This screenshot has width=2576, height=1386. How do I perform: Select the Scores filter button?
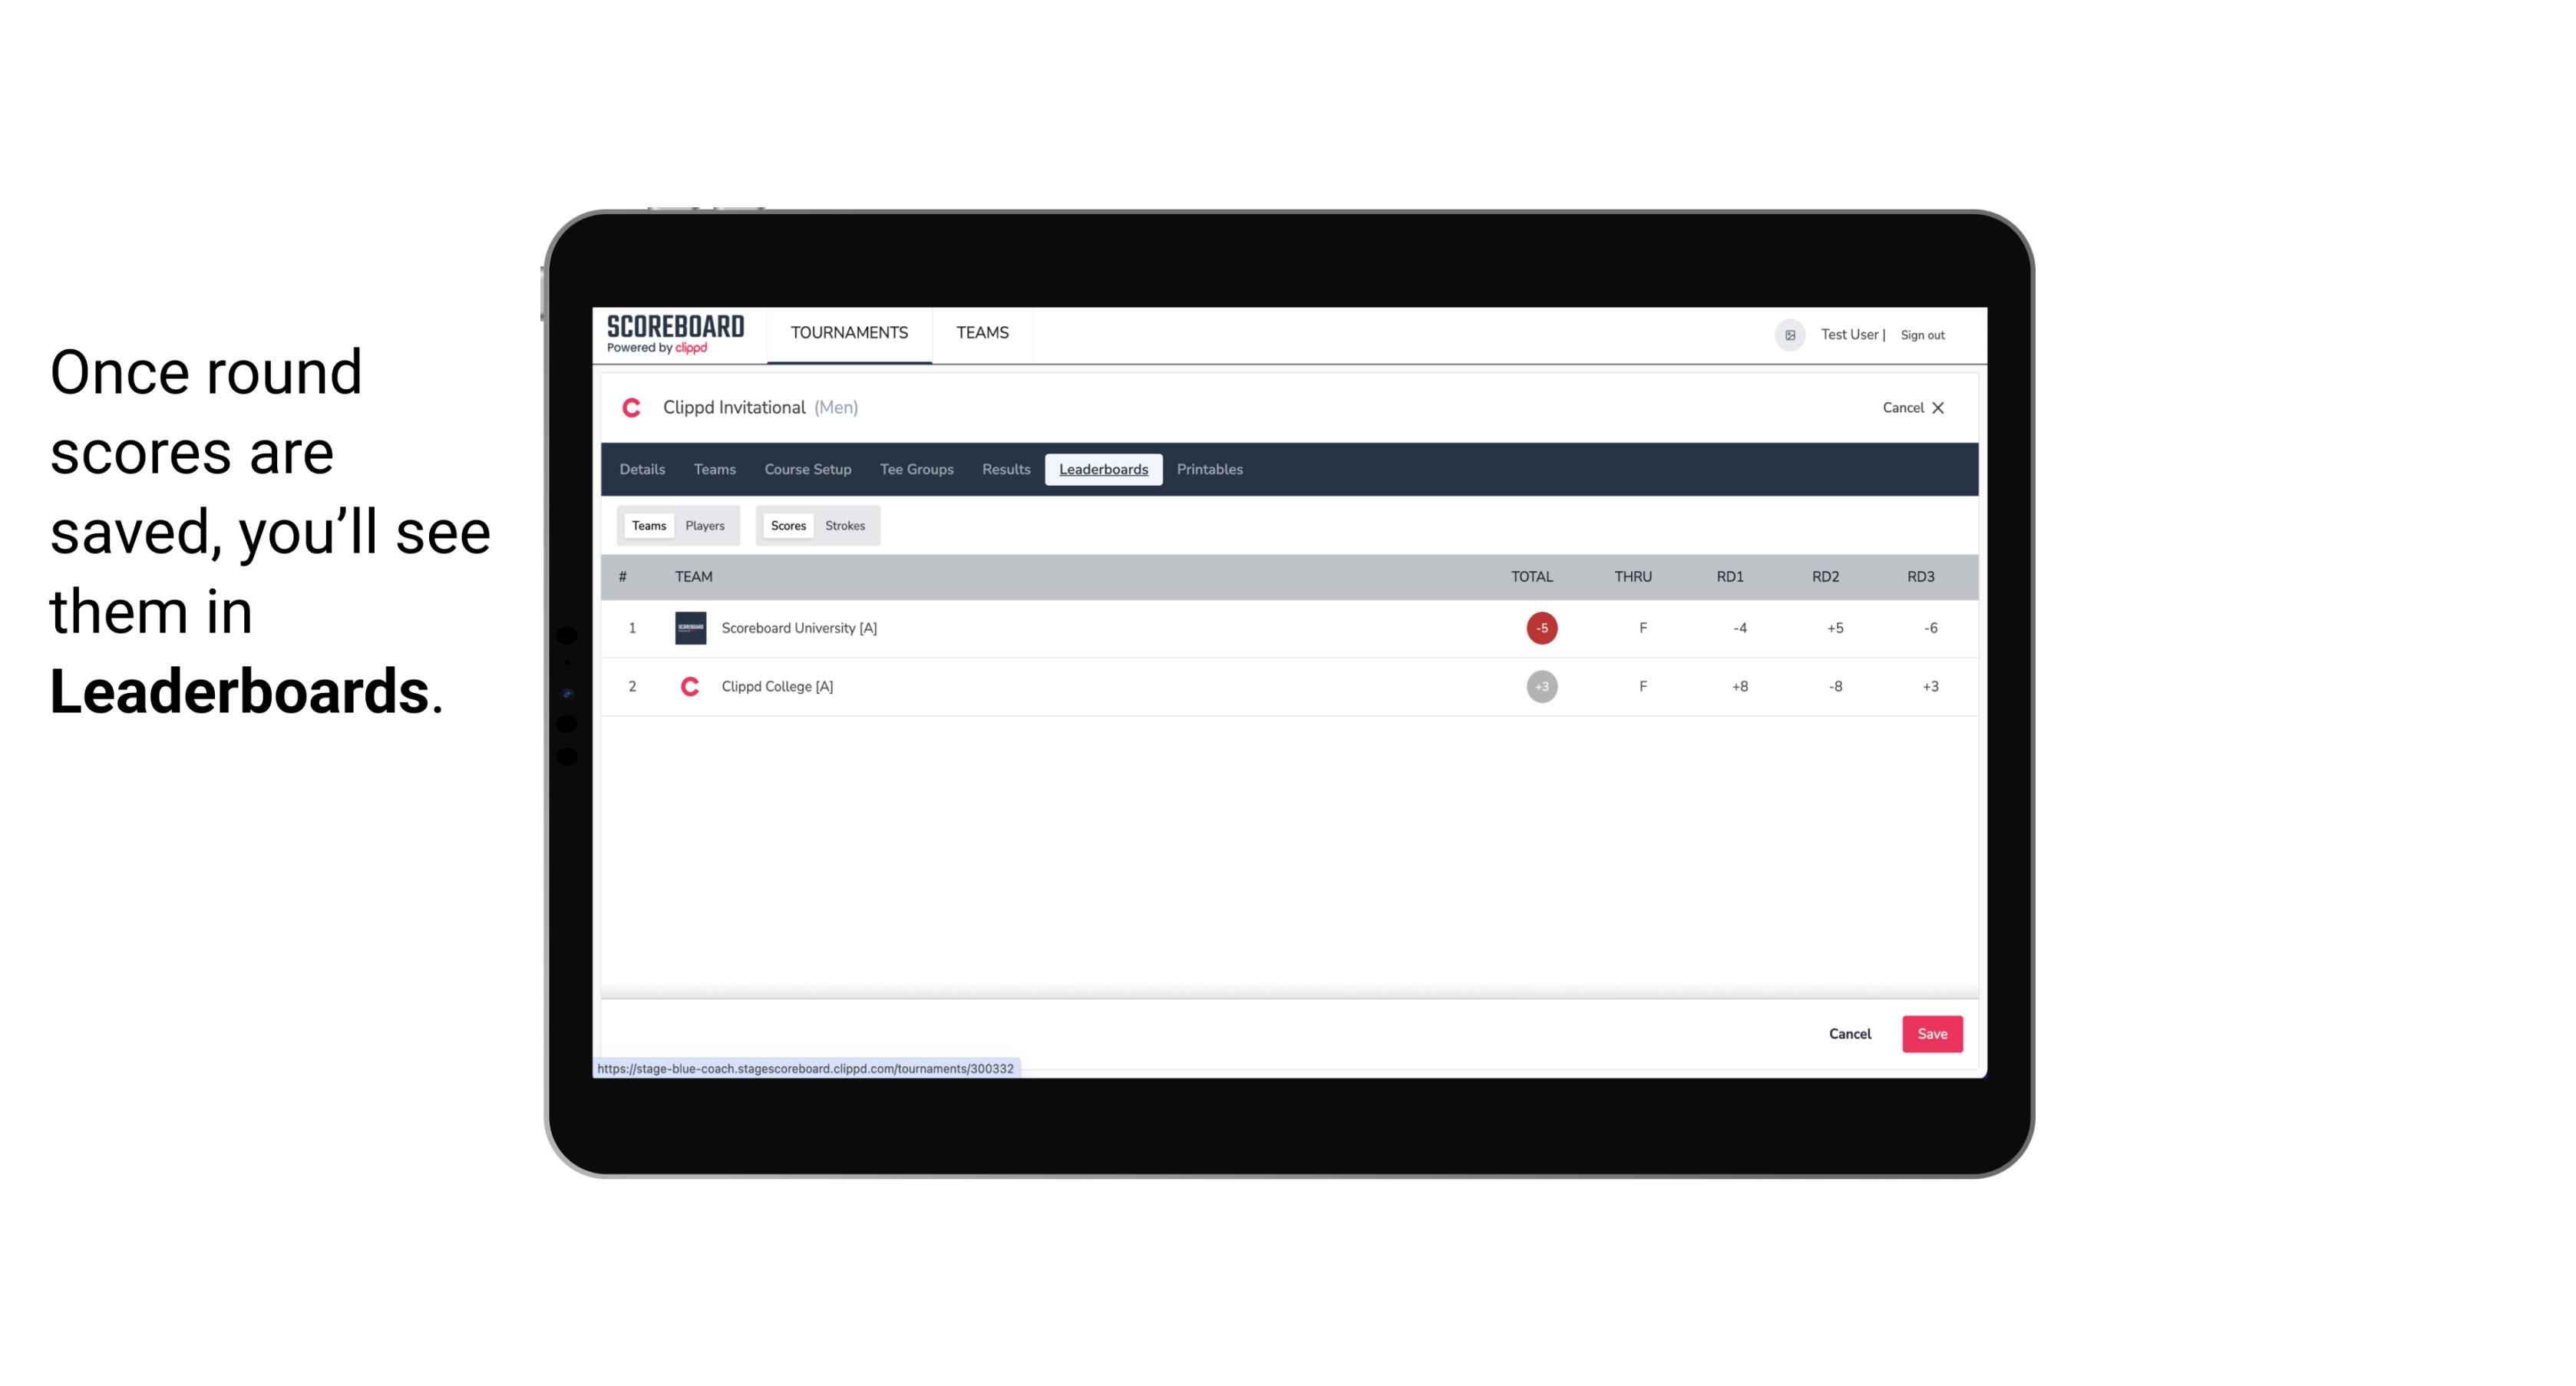(787, 526)
